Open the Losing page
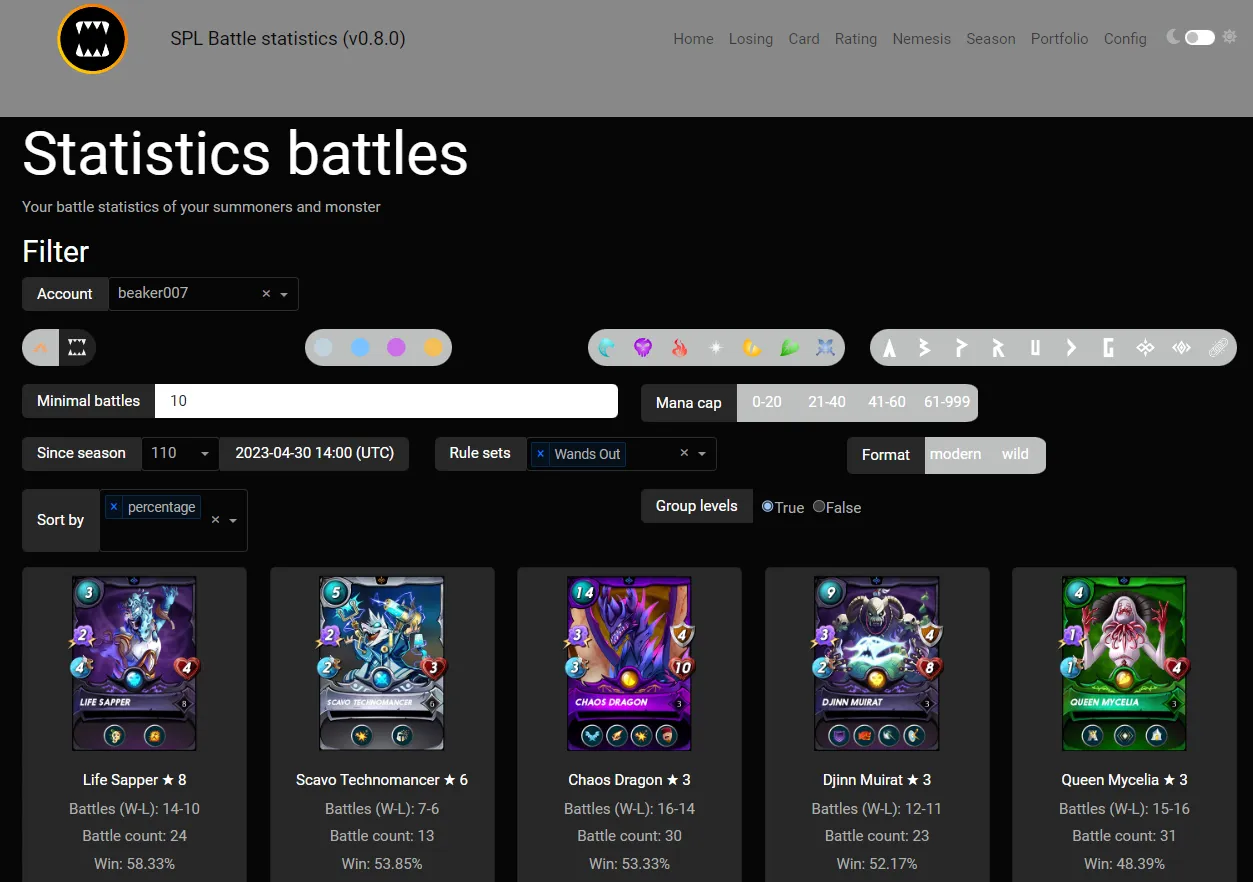This screenshot has height=882, width=1253. [751, 39]
